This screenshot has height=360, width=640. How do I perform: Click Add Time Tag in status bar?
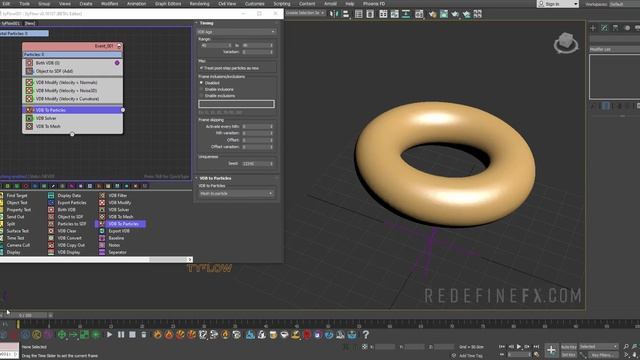point(470,356)
